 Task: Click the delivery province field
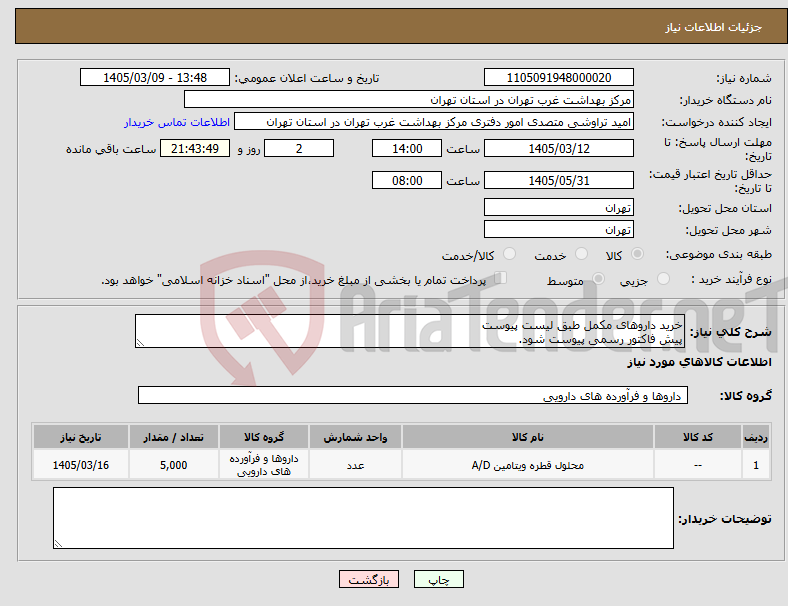point(559,207)
